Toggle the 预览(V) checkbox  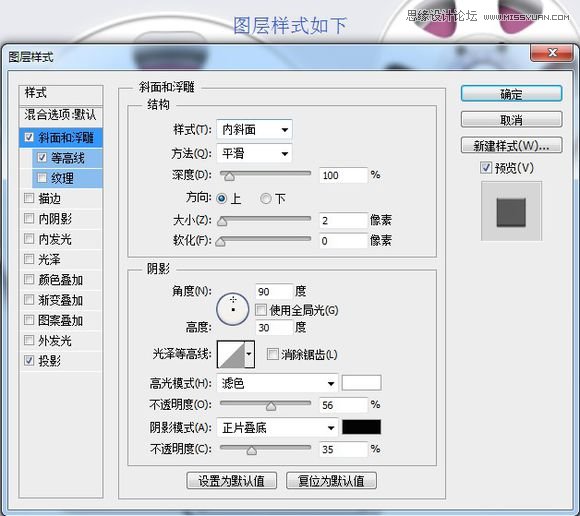click(x=486, y=168)
